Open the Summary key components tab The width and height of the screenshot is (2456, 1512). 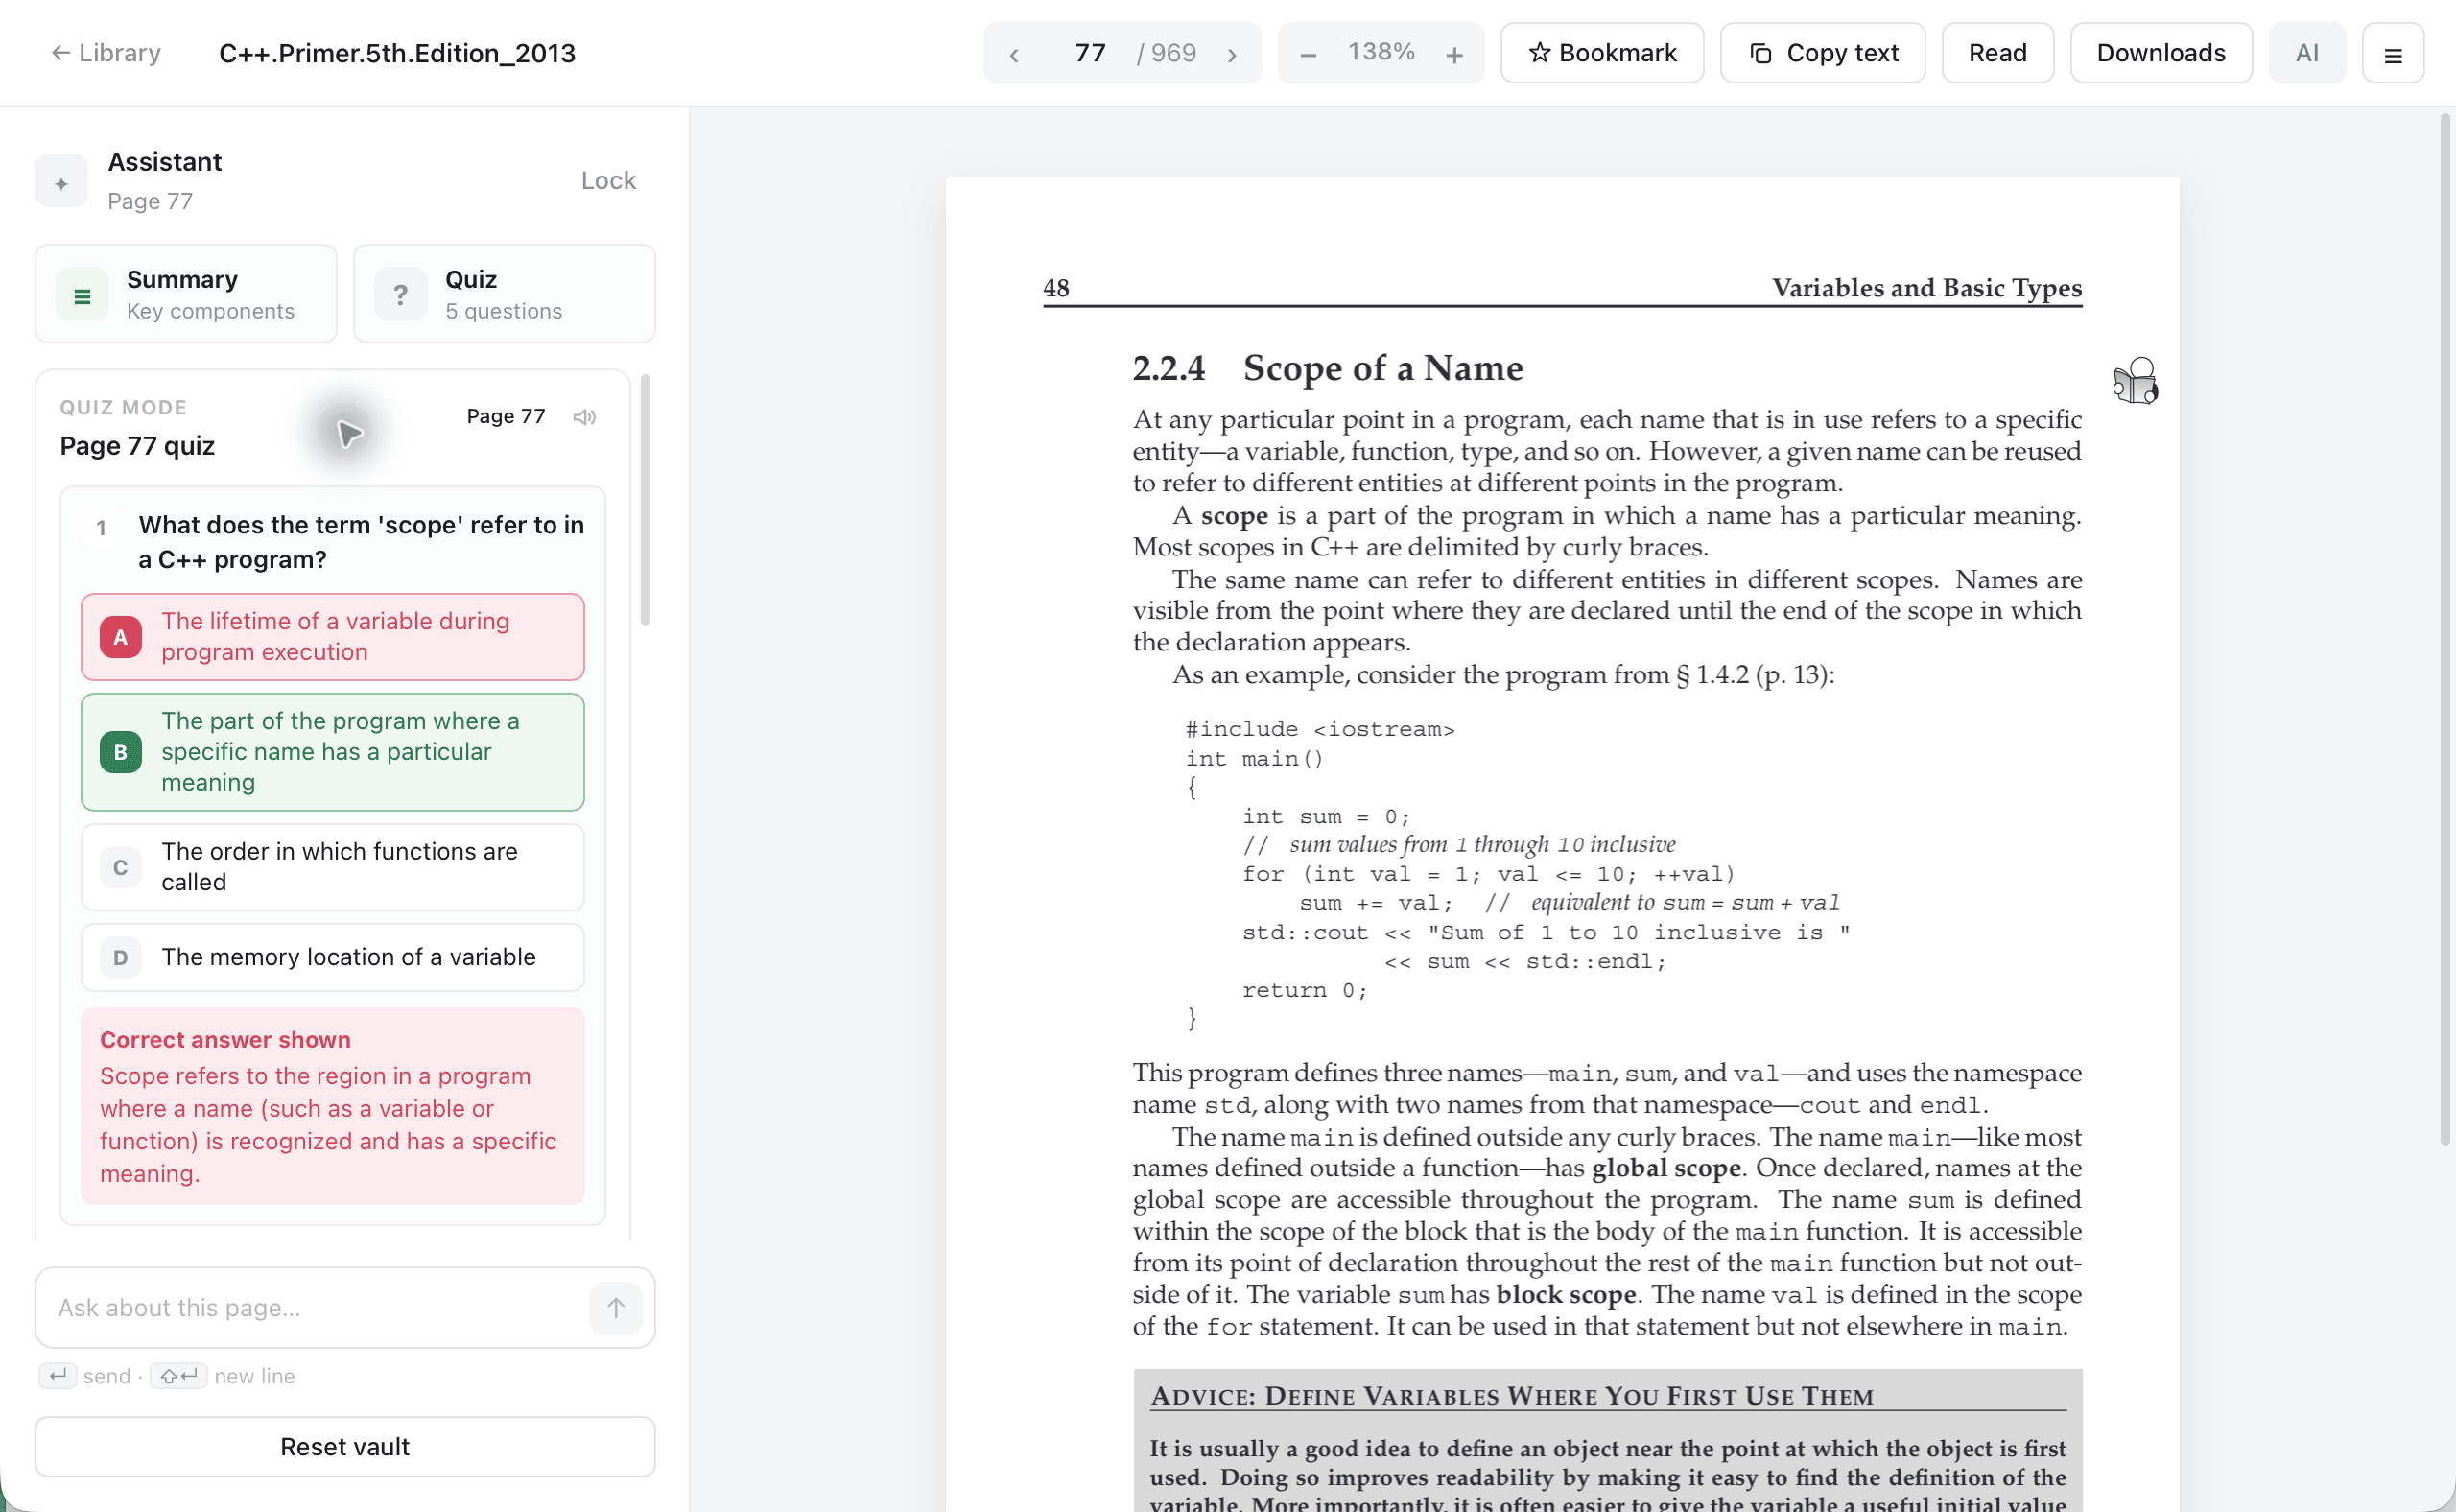[186, 294]
